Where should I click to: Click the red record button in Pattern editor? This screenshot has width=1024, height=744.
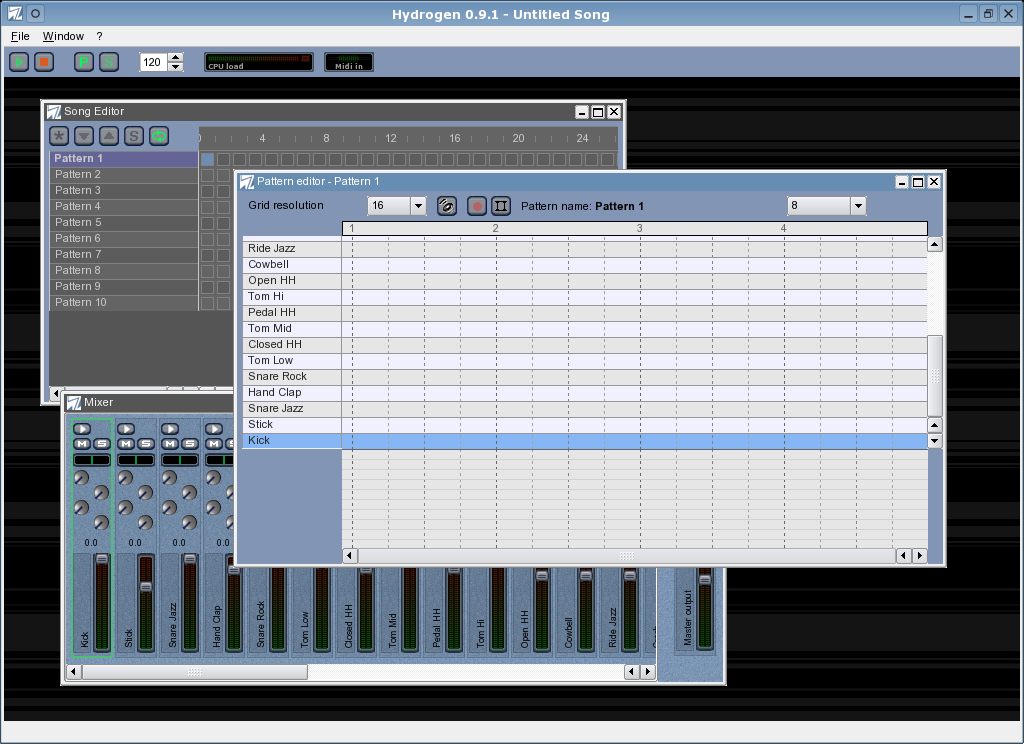tap(477, 206)
